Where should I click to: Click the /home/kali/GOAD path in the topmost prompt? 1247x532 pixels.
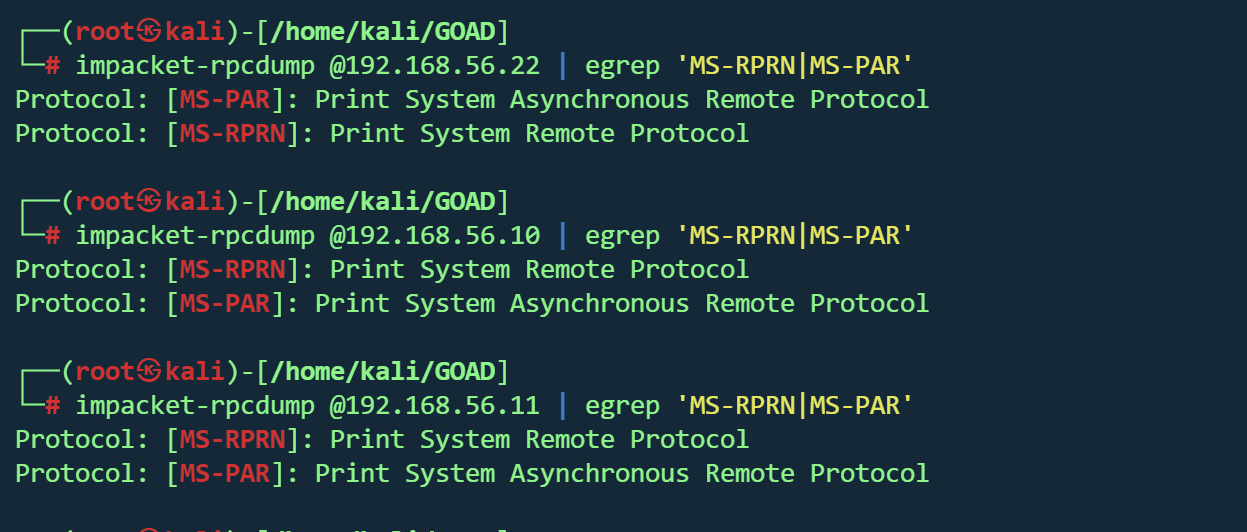[383, 32]
